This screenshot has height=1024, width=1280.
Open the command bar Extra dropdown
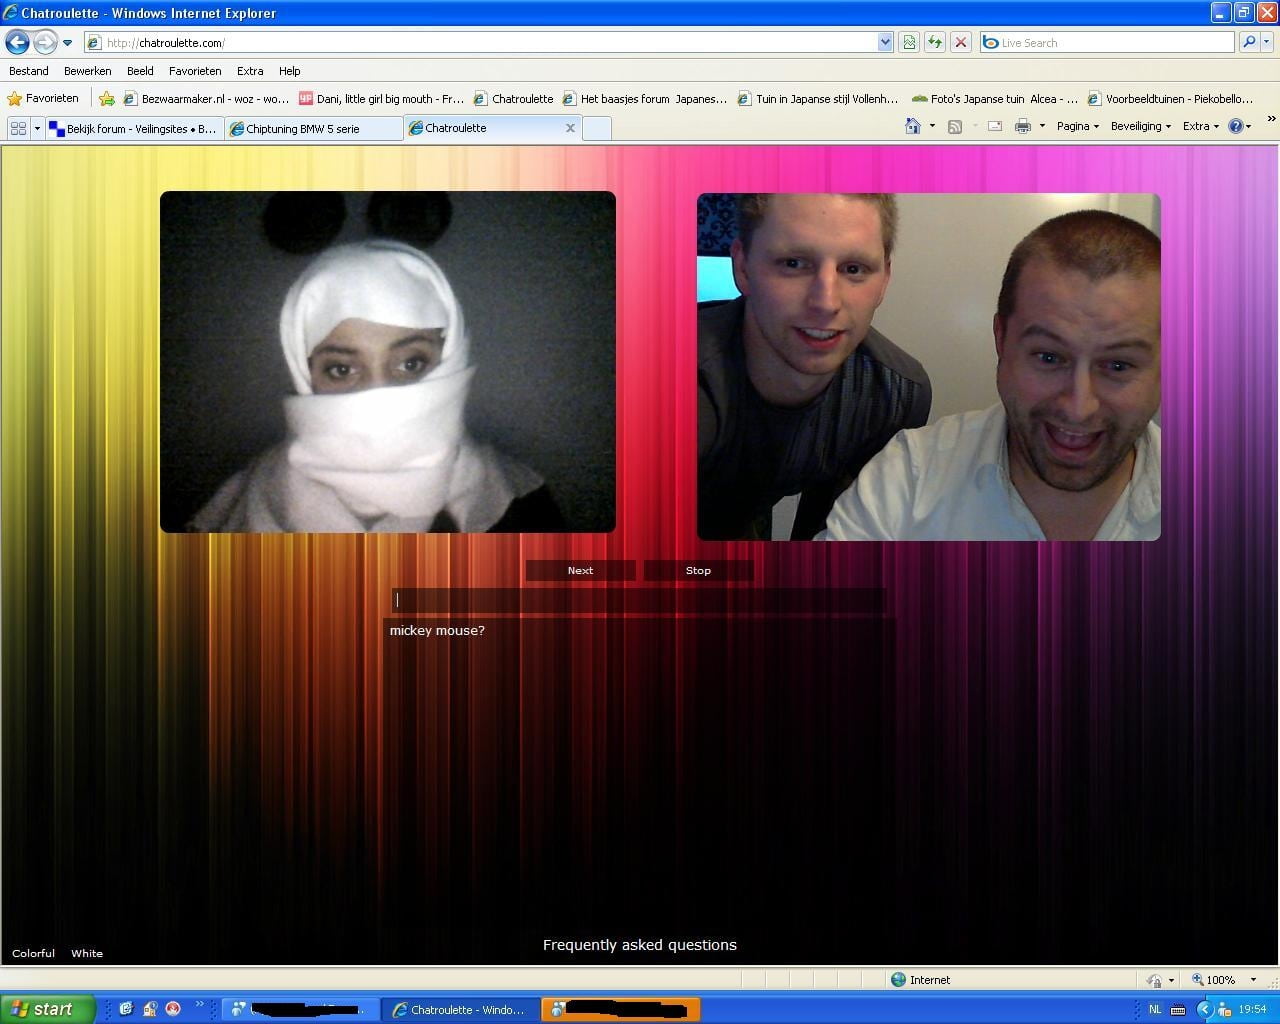1201,126
